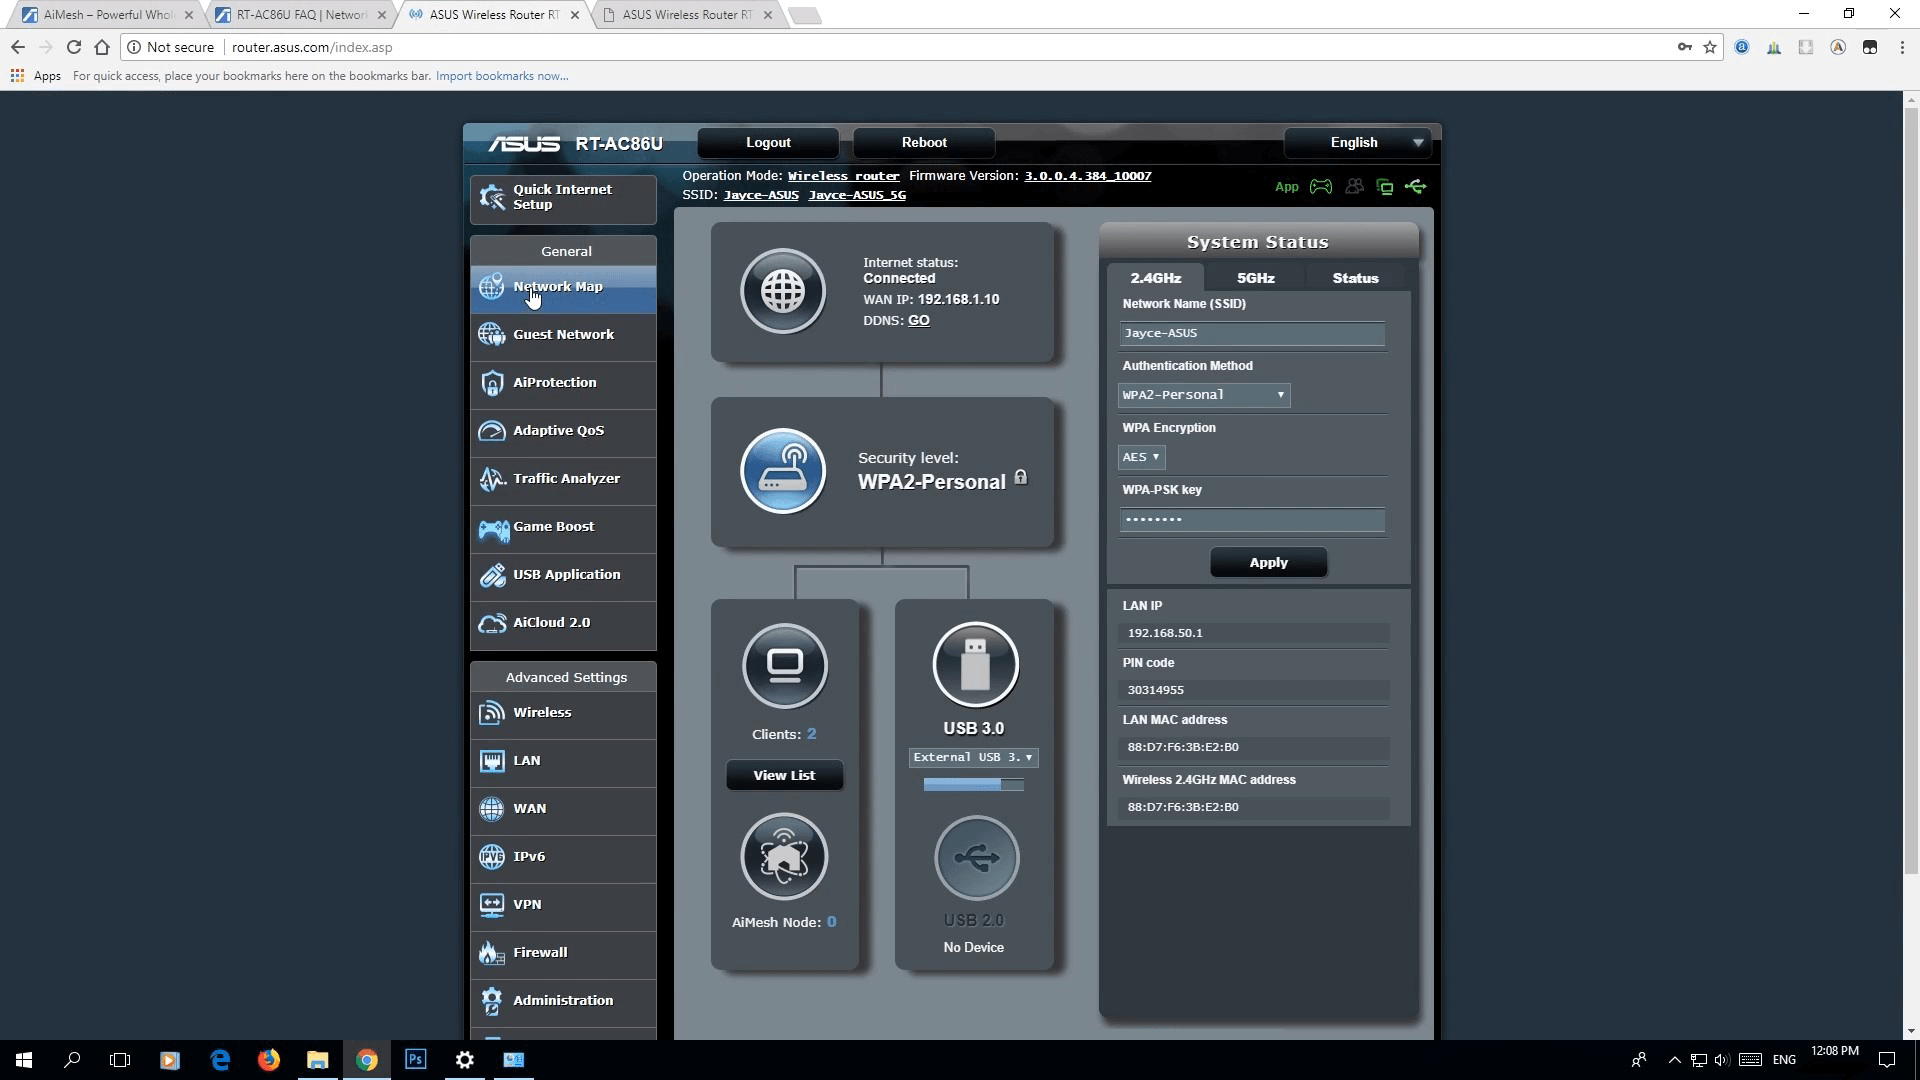Open Game Boost page
Screen dimensions: 1920x1080
click(x=563, y=527)
